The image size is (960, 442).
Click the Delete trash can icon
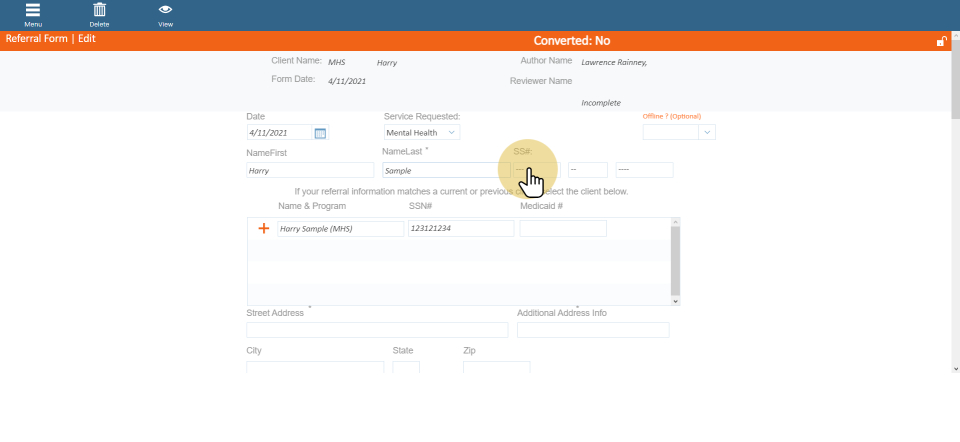pos(100,11)
